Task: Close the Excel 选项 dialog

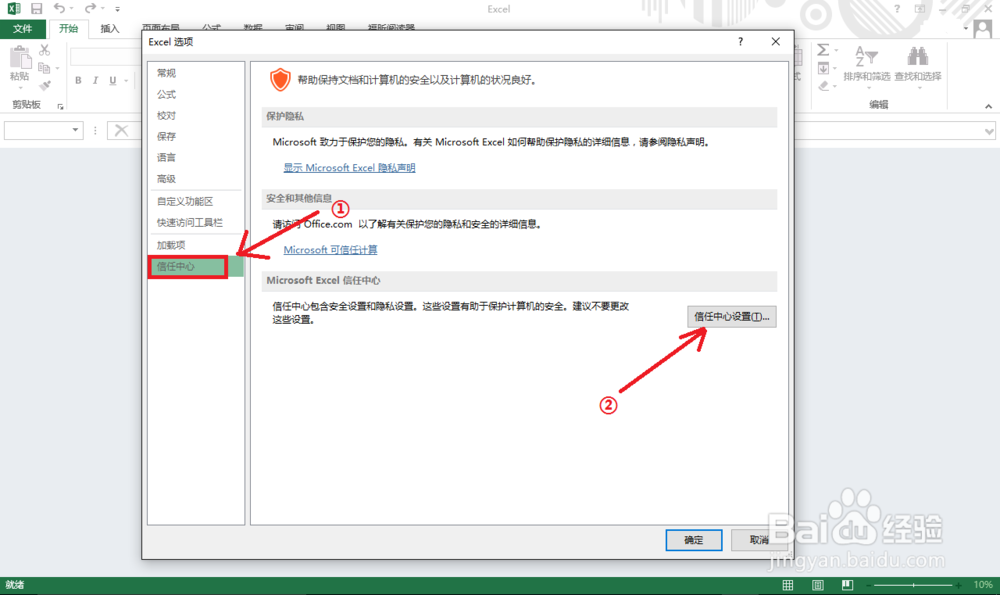Action: [776, 41]
